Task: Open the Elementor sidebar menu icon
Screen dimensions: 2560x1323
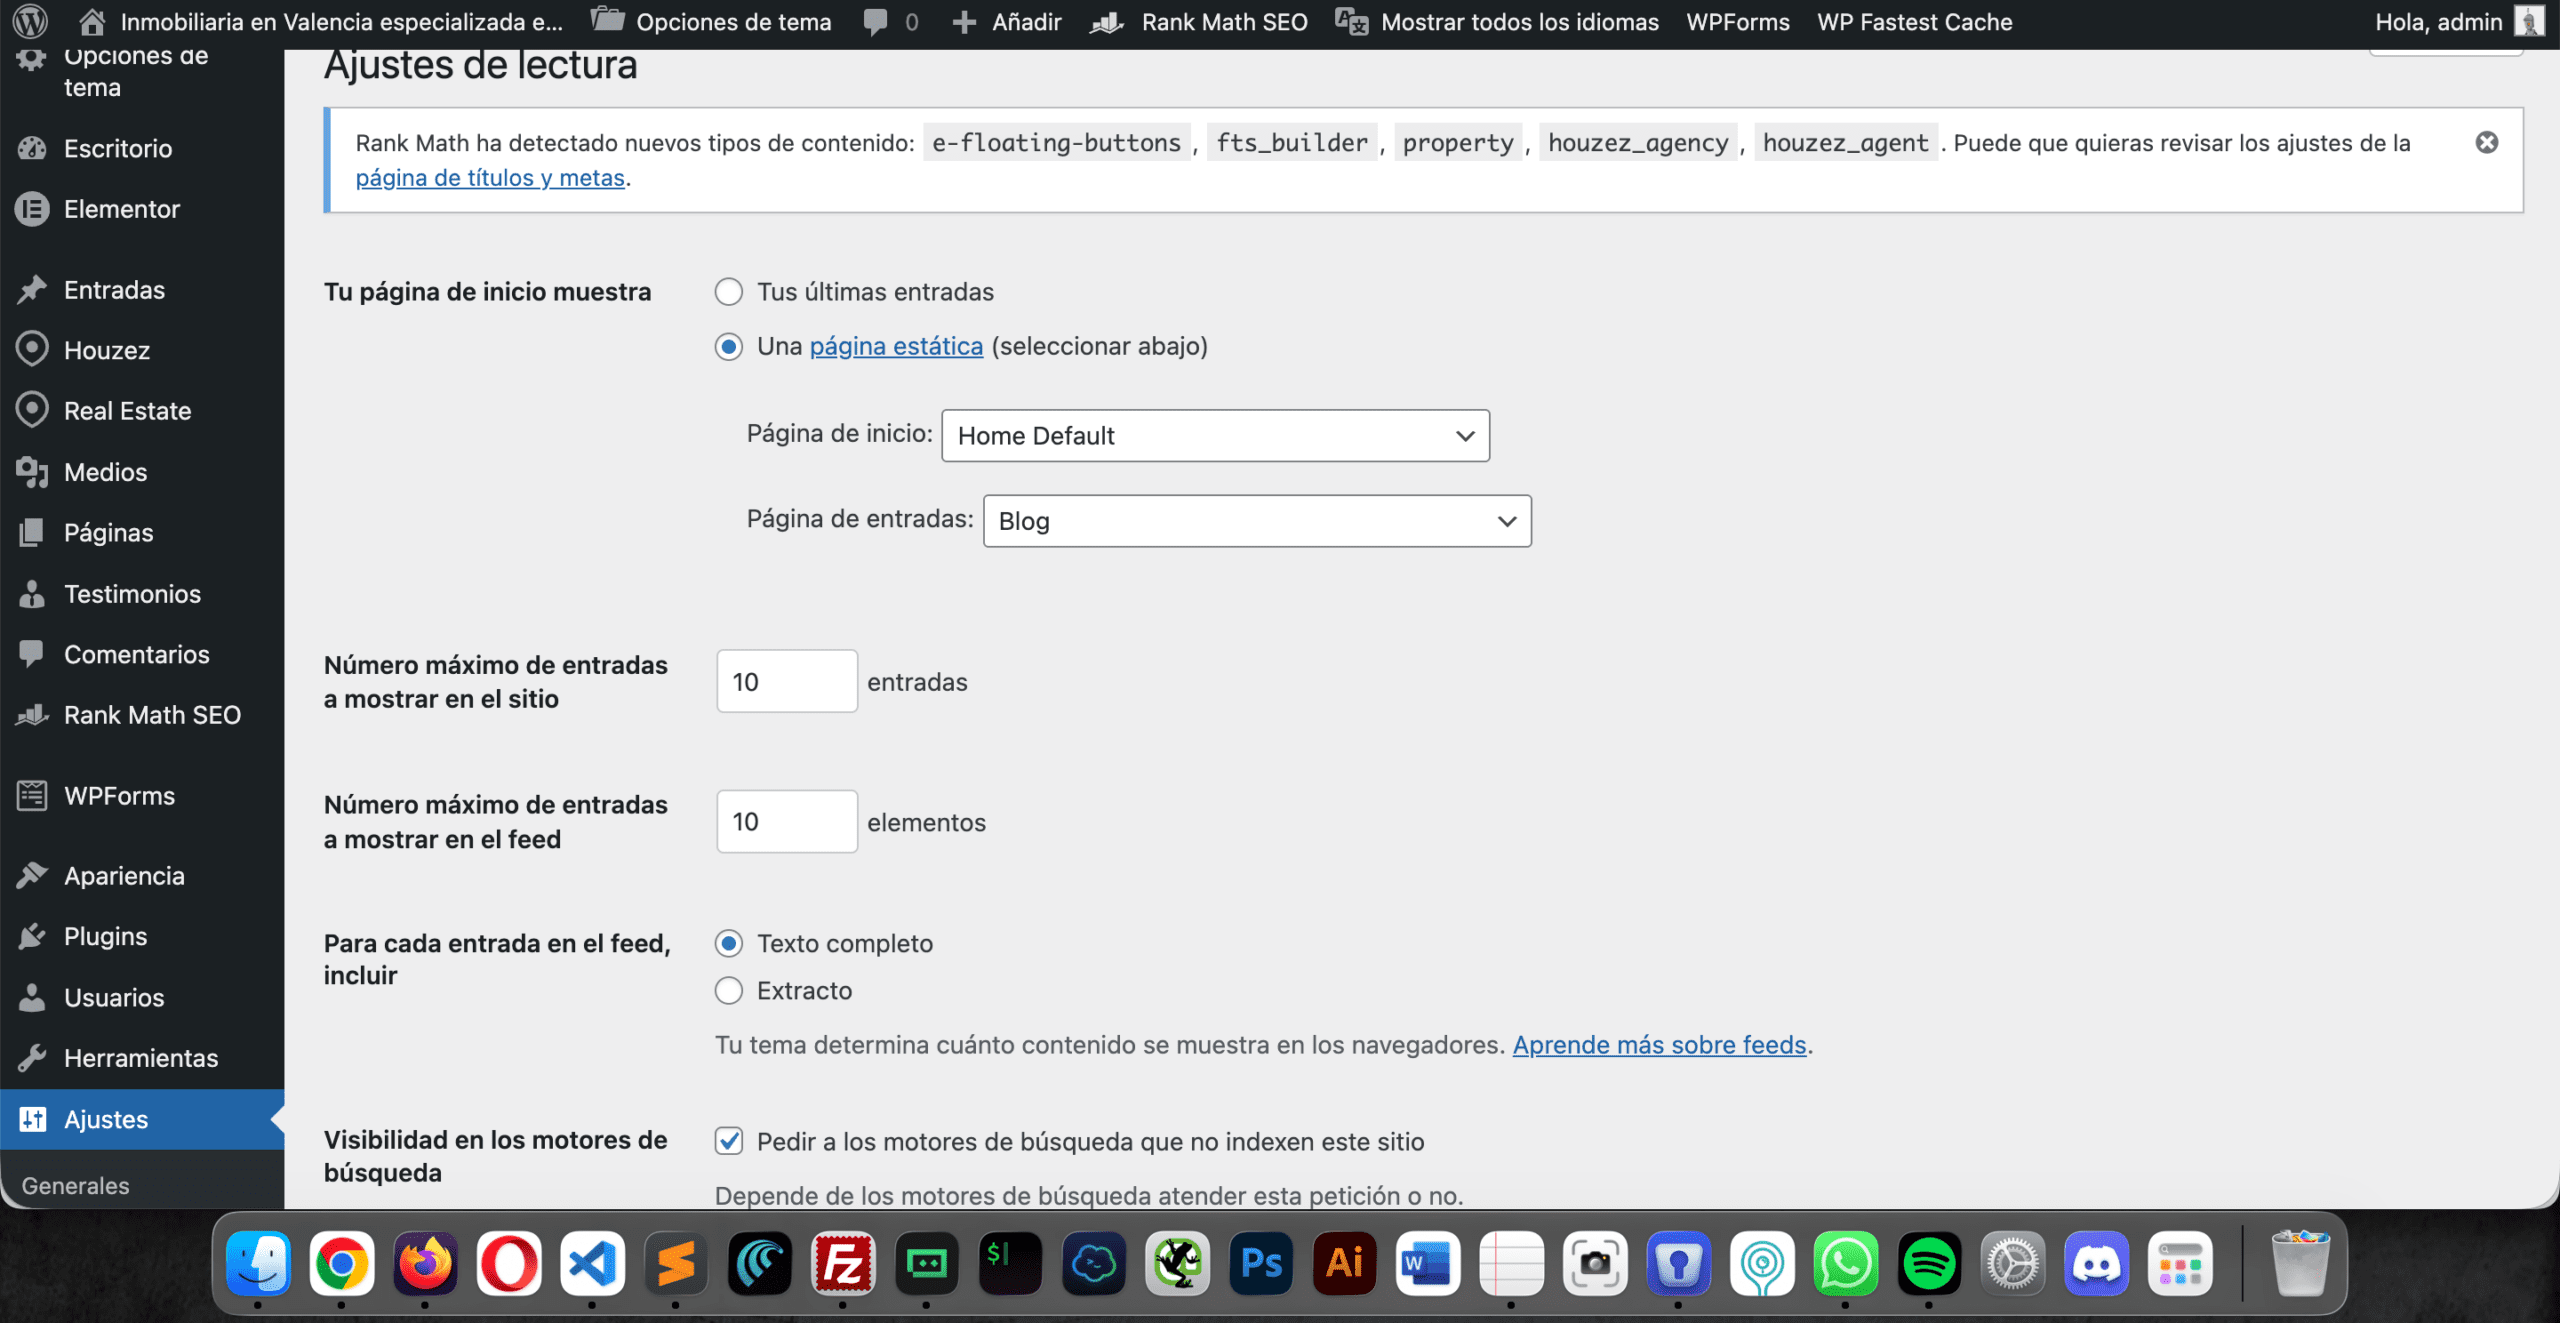Action: (x=32, y=209)
